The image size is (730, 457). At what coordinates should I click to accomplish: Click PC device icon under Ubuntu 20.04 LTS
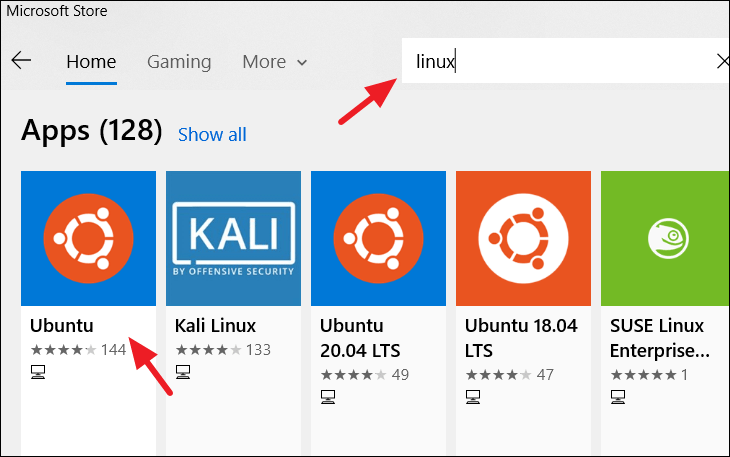[x=328, y=397]
